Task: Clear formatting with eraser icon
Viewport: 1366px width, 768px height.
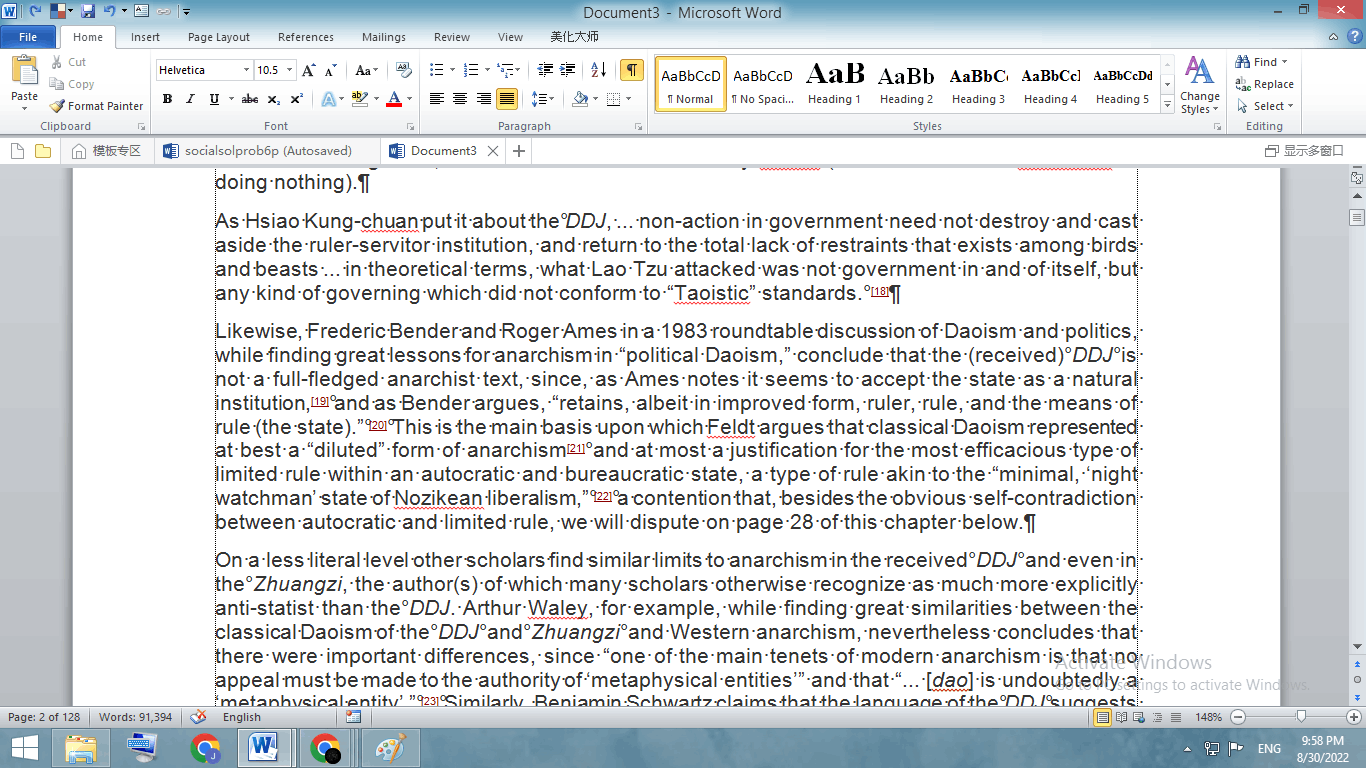Action: pos(404,70)
